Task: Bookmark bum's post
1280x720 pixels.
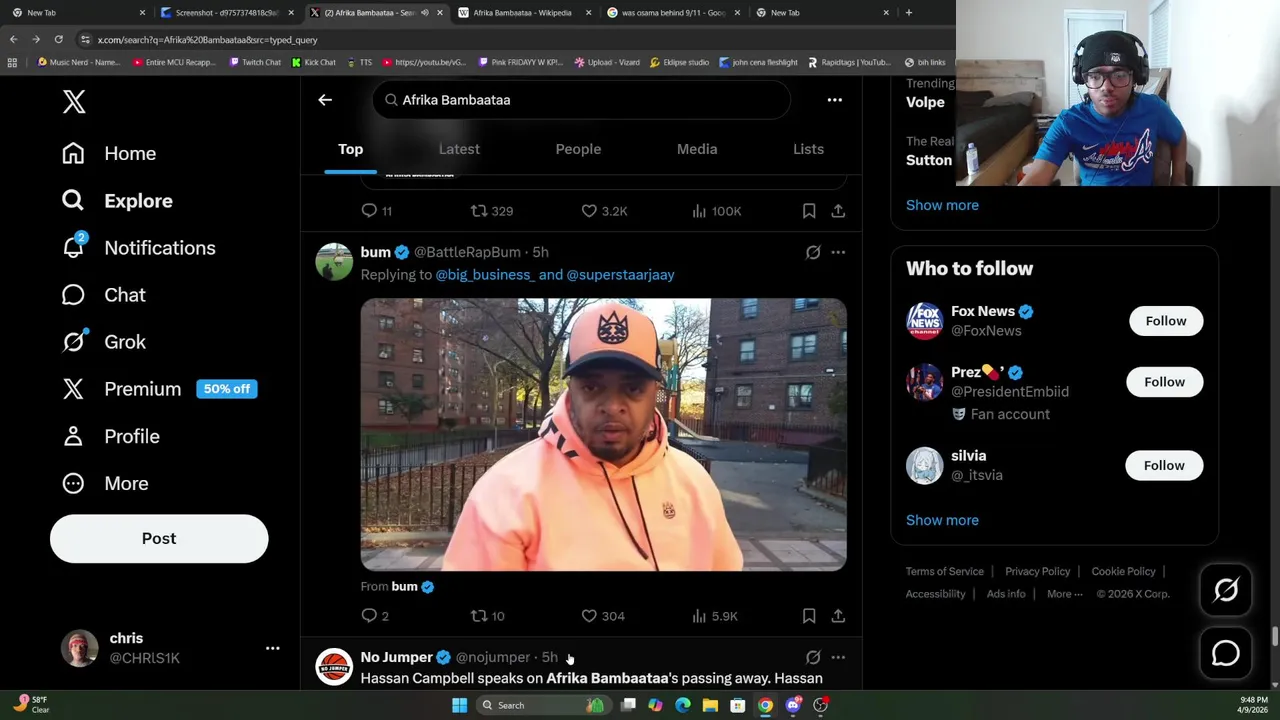Action: pyautogui.click(x=809, y=616)
